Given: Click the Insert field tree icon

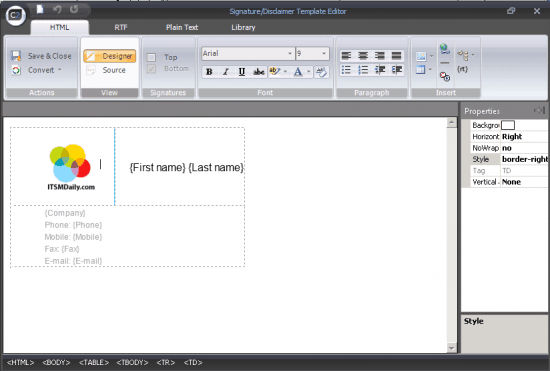Looking at the screenshot, I should 463,55.
